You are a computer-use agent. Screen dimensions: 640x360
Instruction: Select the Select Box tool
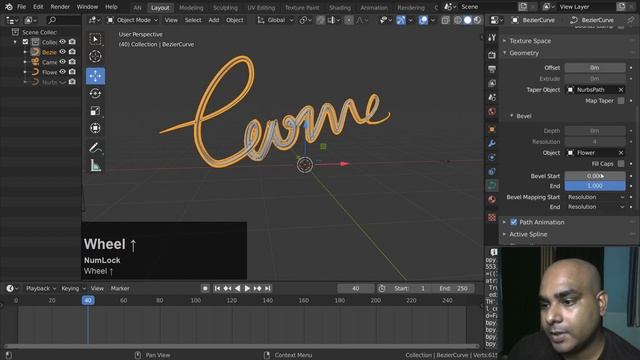[95, 39]
